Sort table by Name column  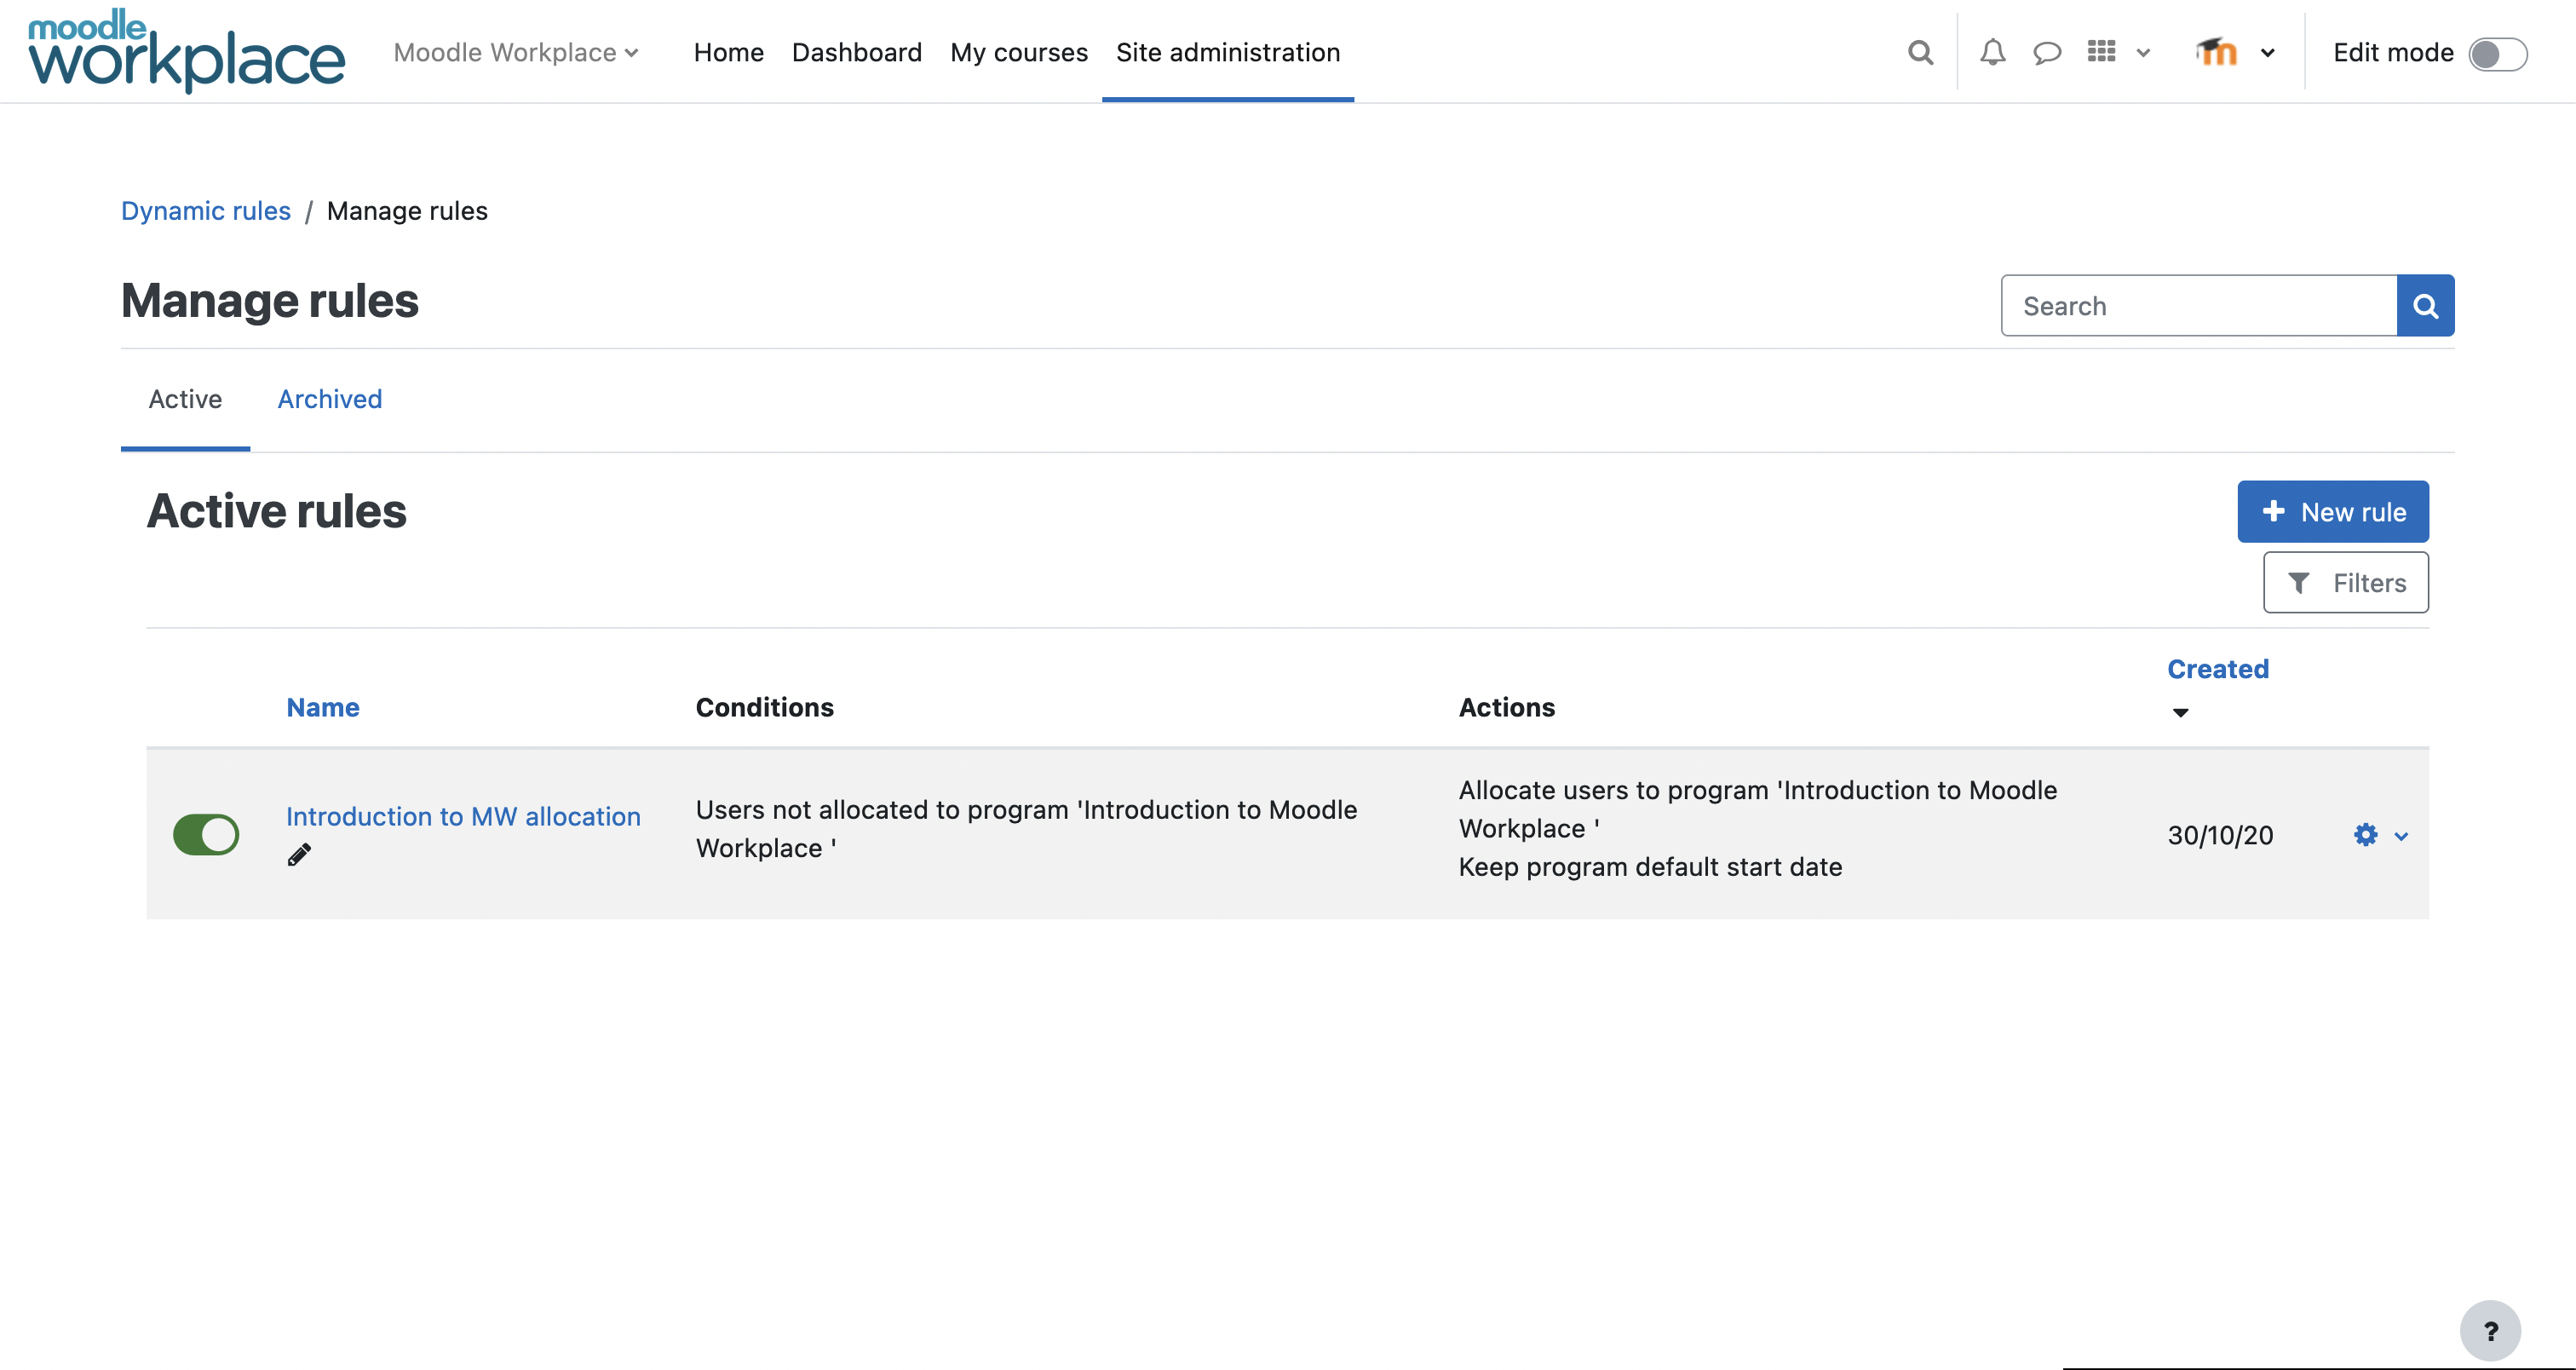(322, 706)
